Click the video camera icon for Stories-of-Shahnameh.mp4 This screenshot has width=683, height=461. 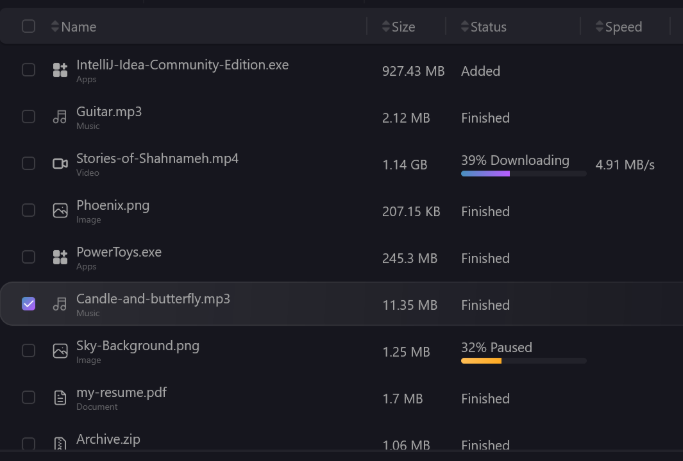point(60,164)
